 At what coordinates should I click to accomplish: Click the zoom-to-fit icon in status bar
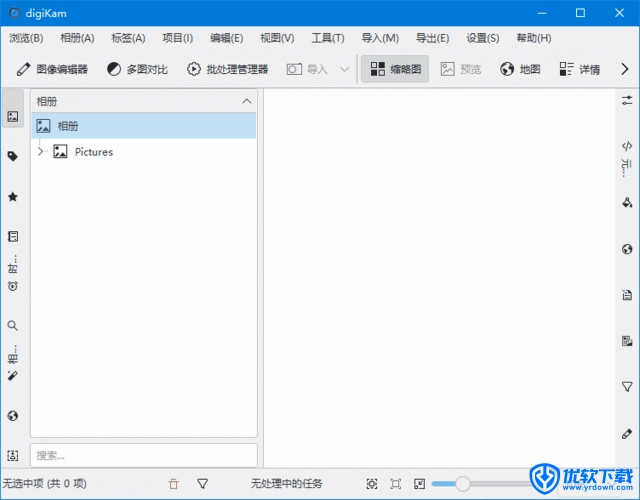pos(371,484)
